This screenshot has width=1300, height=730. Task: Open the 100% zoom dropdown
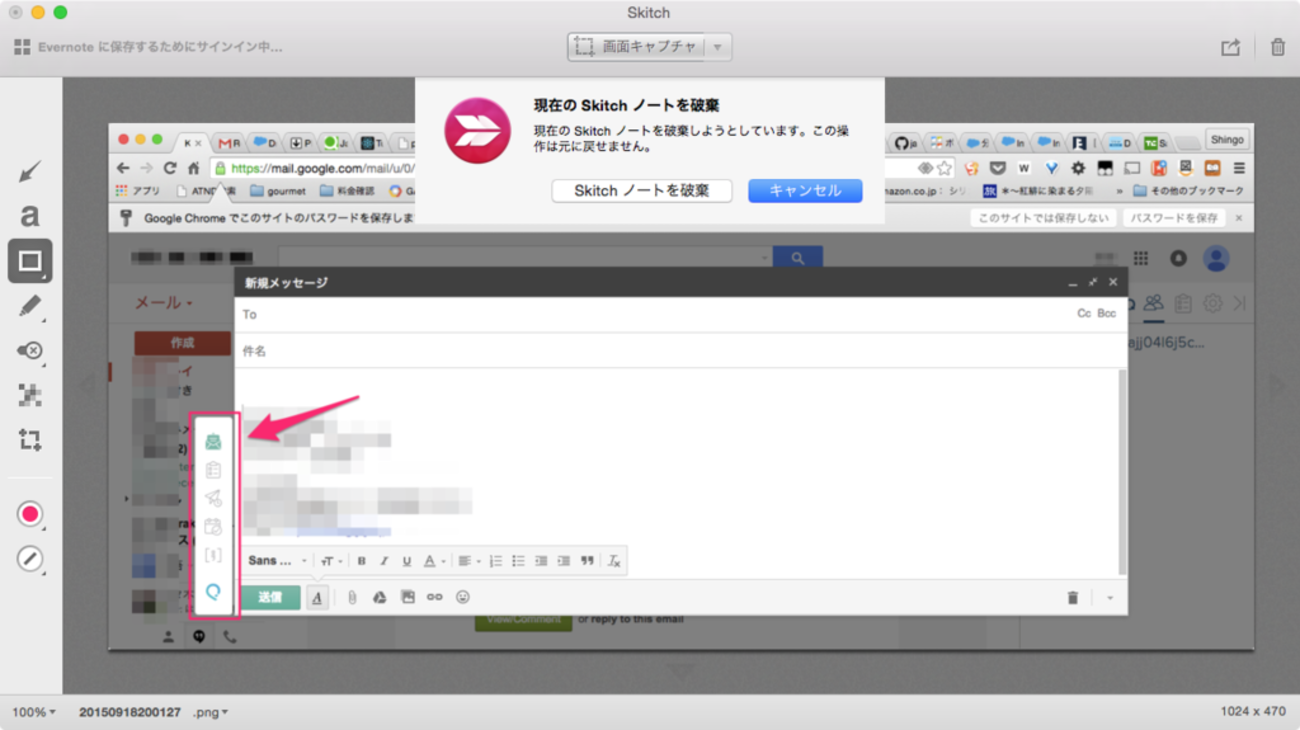(34, 712)
